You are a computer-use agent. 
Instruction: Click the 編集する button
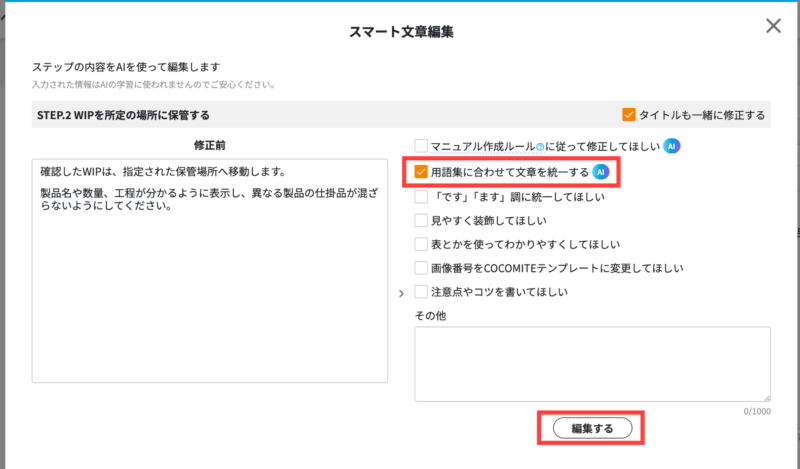pyautogui.click(x=592, y=428)
